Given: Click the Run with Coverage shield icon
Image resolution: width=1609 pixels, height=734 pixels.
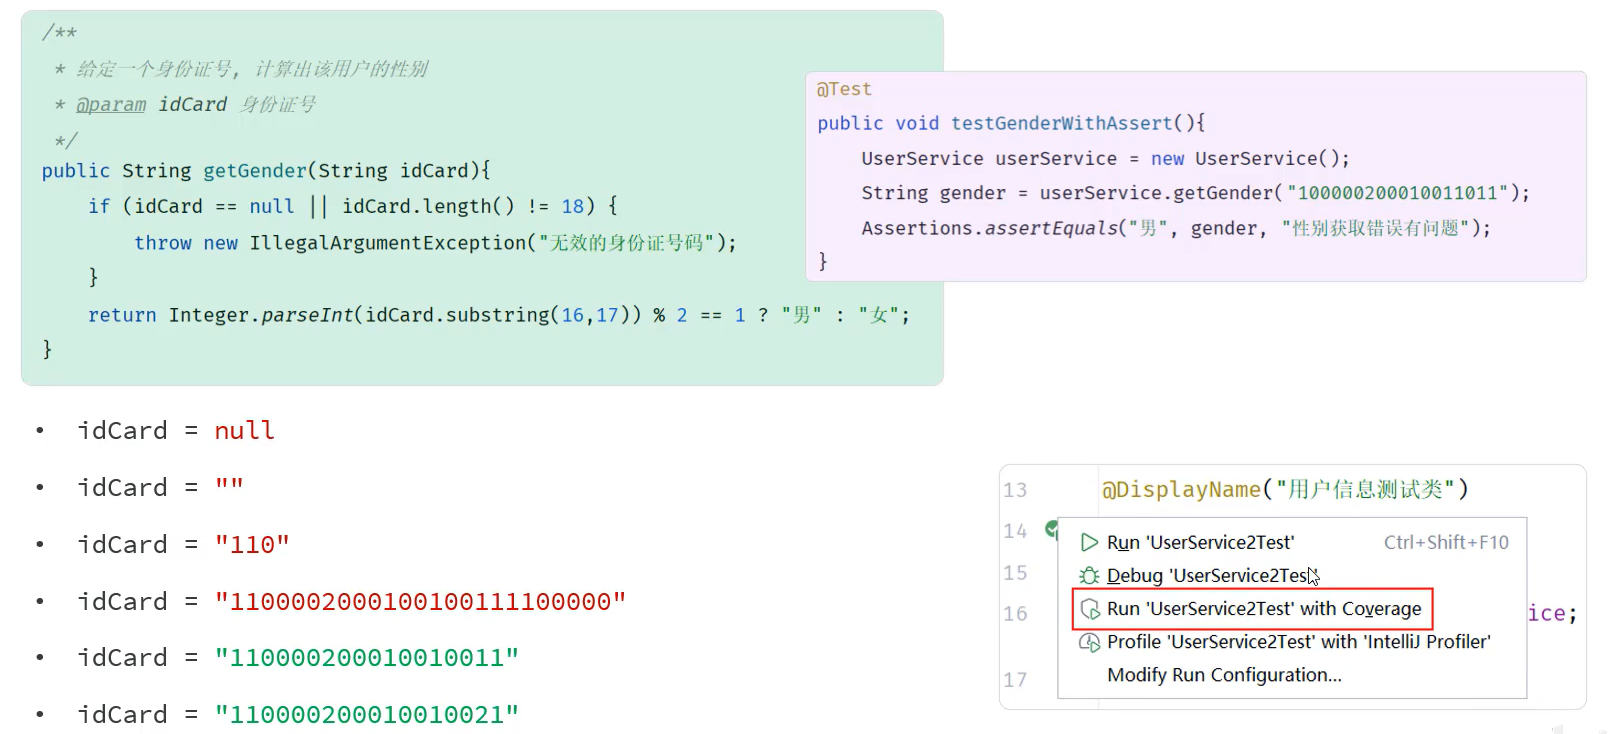Looking at the screenshot, I should [1089, 609].
